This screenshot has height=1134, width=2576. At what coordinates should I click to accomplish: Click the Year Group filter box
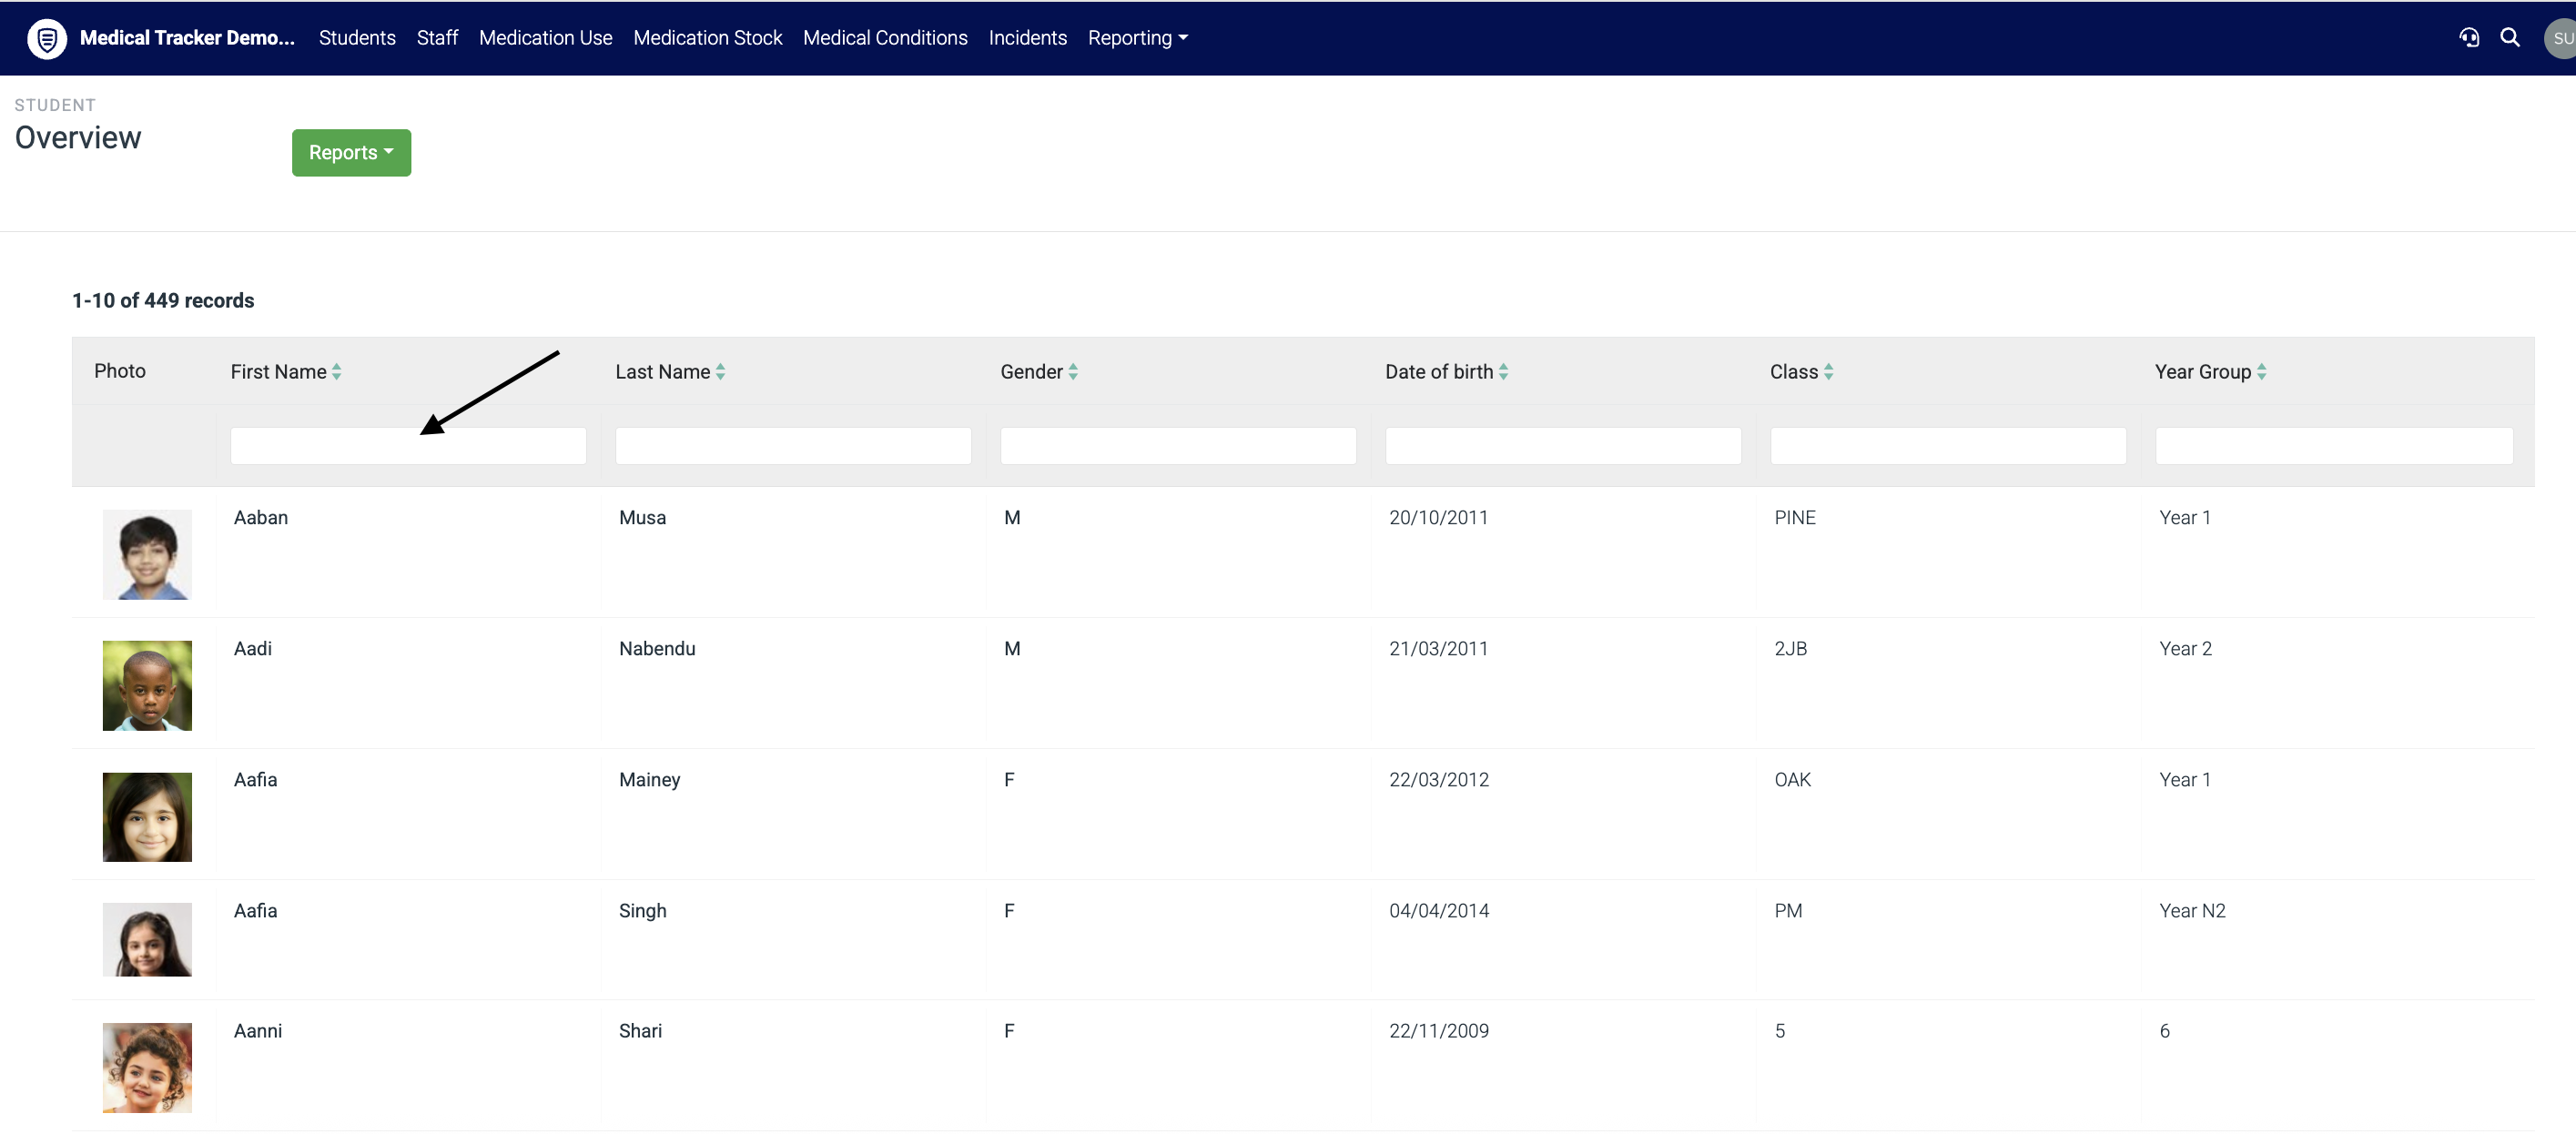(x=2333, y=446)
